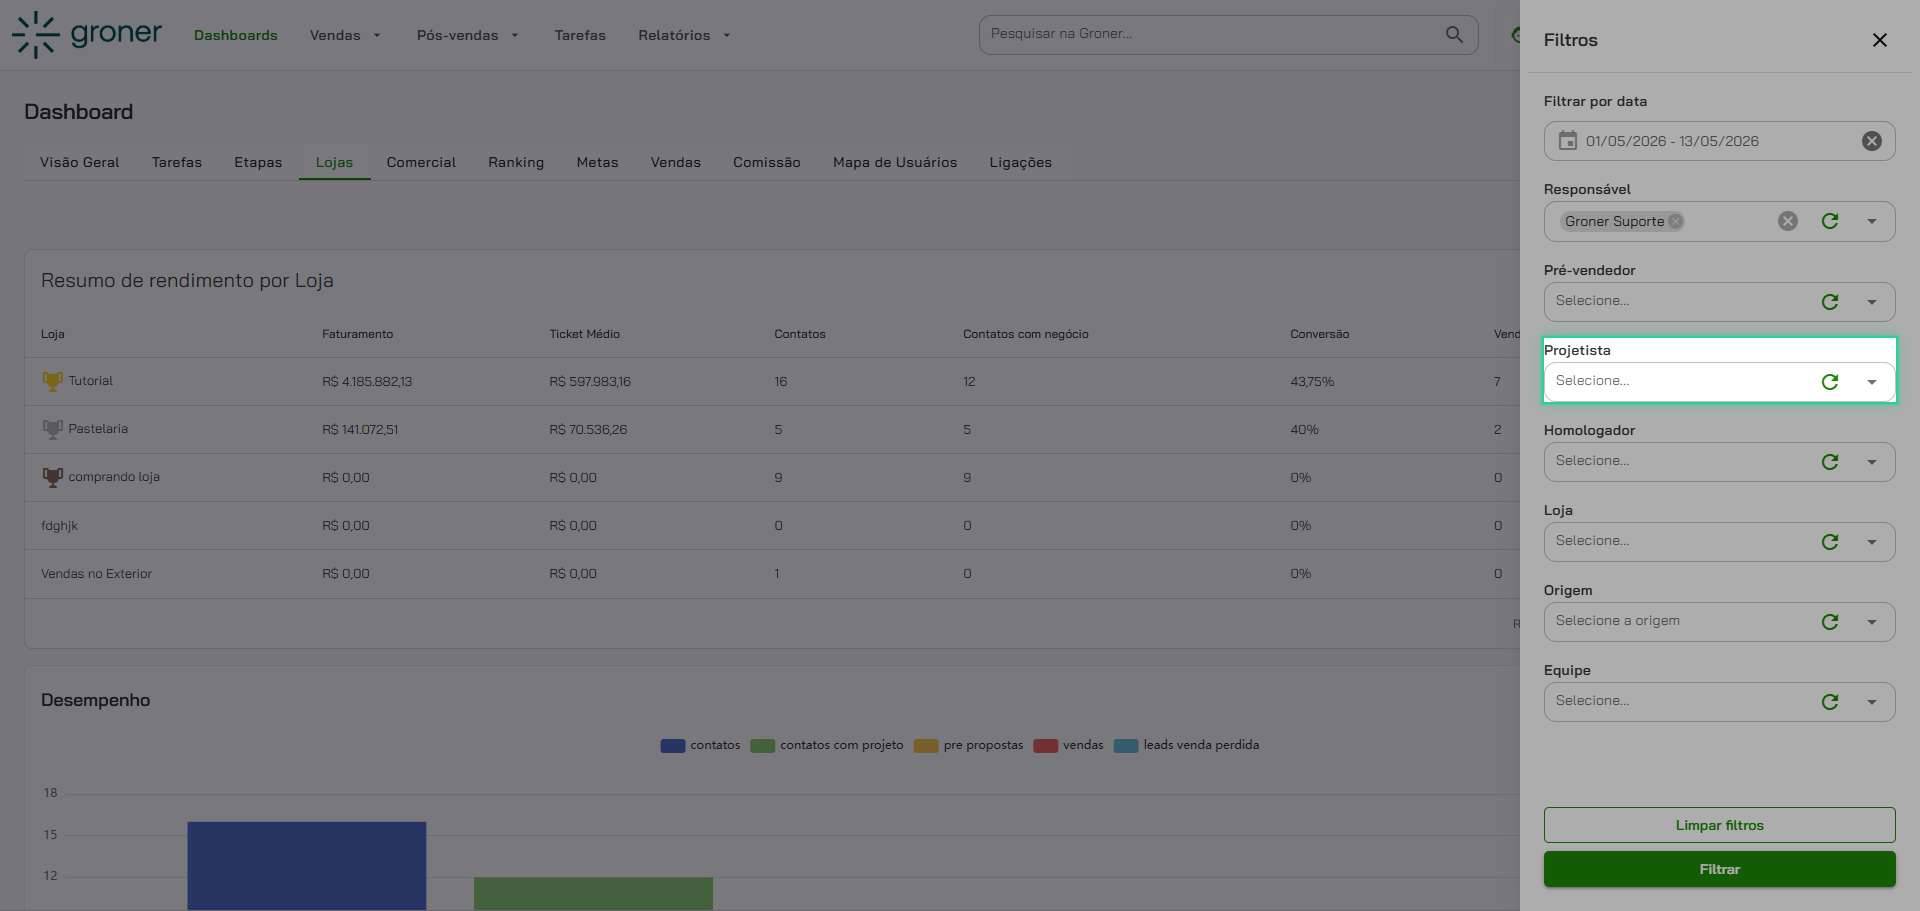Click the gold trophy beside Tutorial

(52, 381)
